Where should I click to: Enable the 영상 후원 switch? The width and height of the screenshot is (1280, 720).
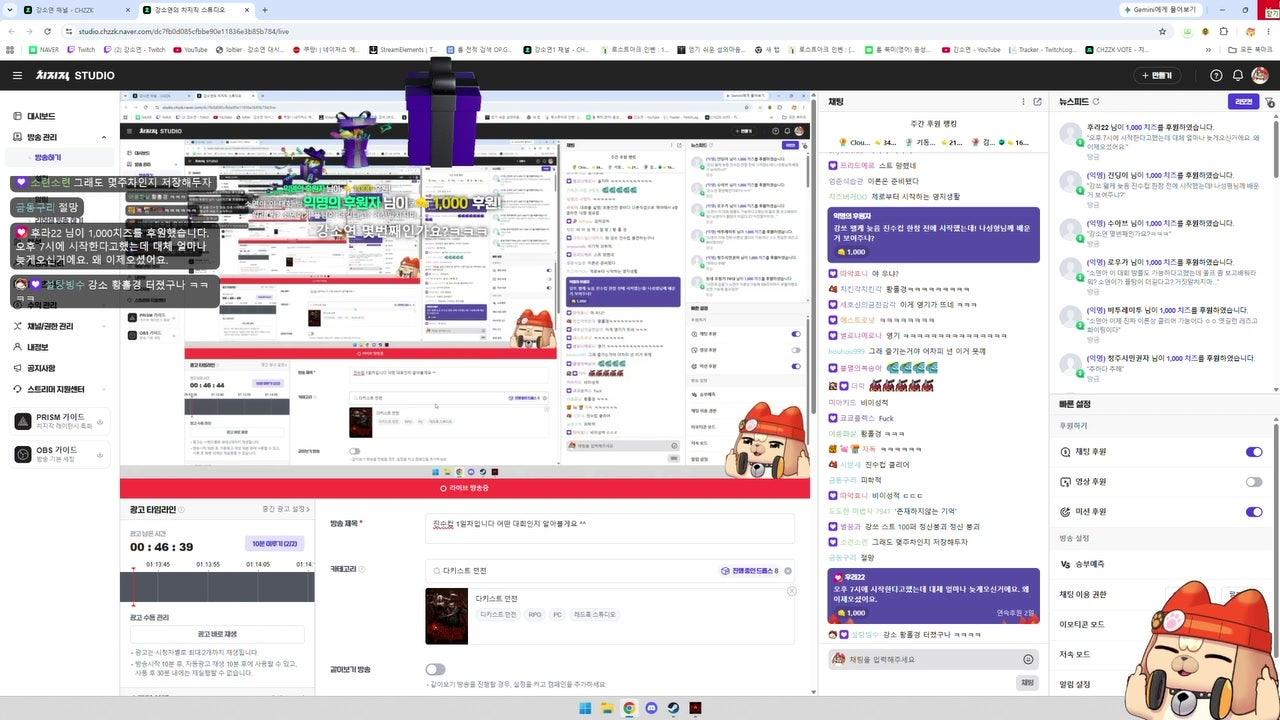tap(1254, 482)
